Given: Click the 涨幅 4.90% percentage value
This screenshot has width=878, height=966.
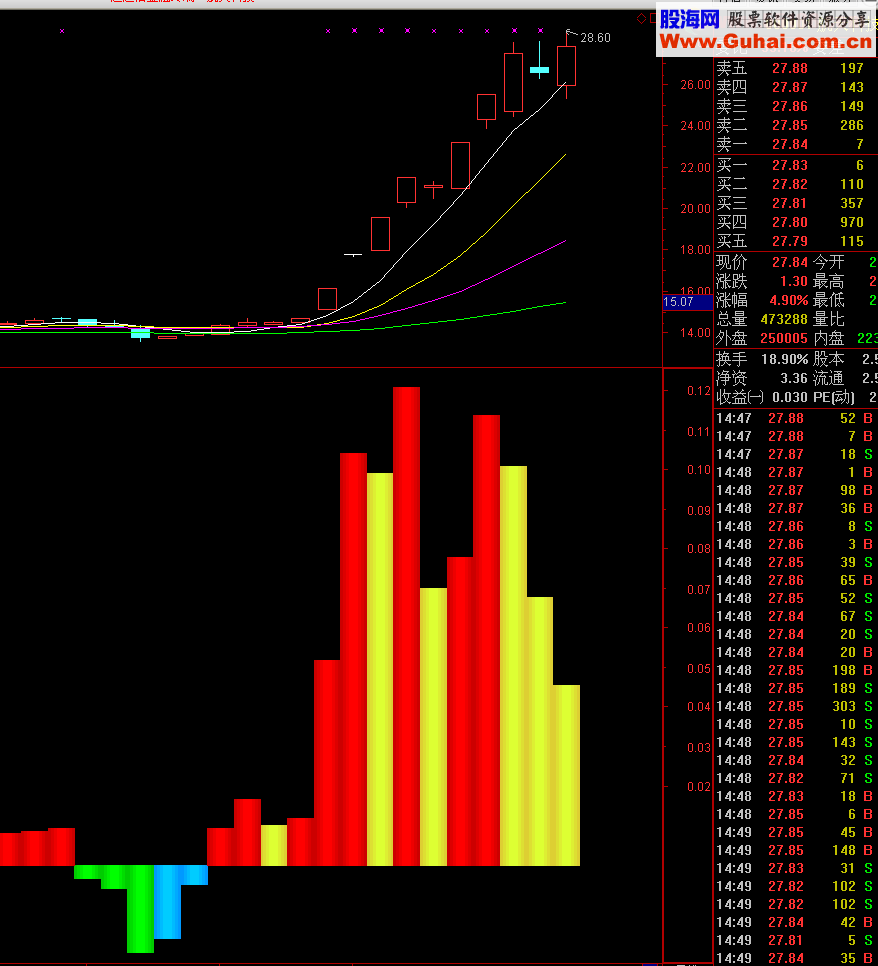Looking at the screenshot, I should (789, 301).
